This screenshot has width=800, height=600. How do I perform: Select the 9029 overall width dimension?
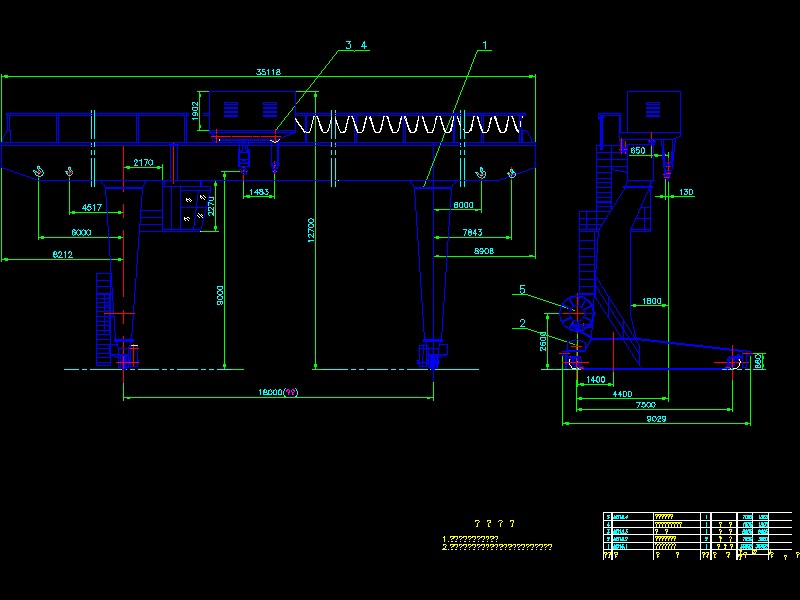point(656,419)
